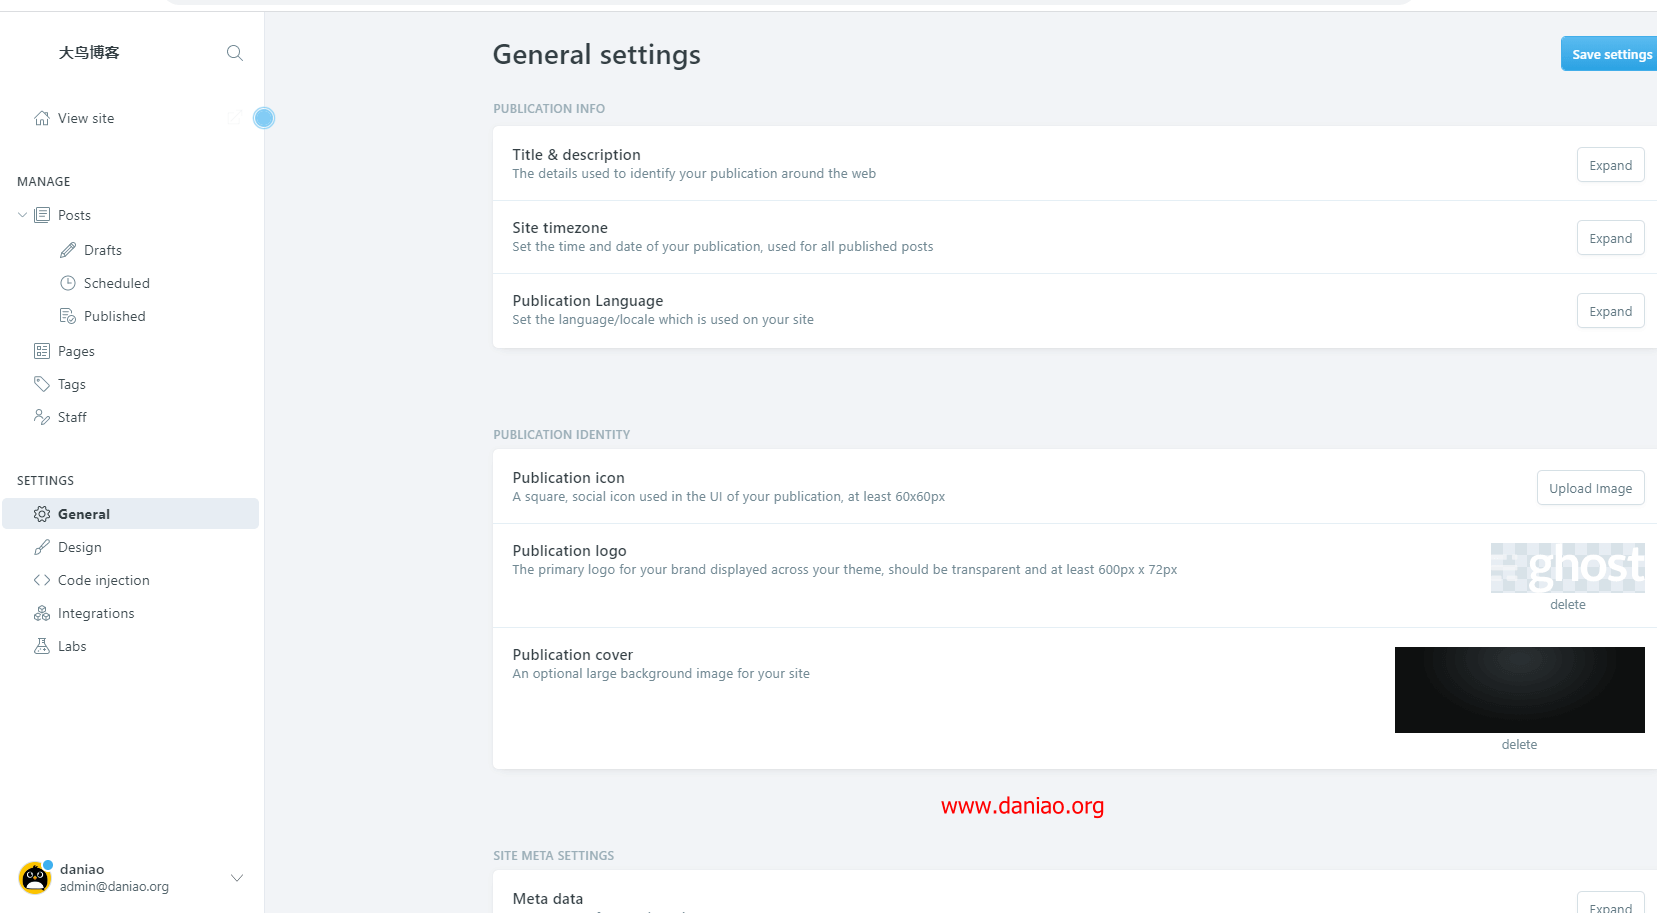Expand the Title & description section

pos(1610,165)
